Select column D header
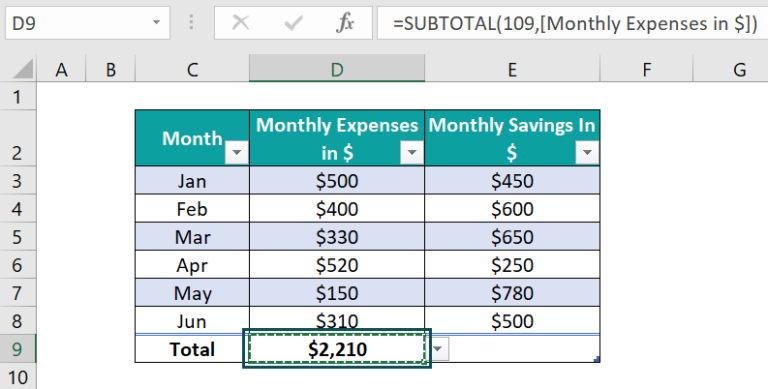 [337, 69]
